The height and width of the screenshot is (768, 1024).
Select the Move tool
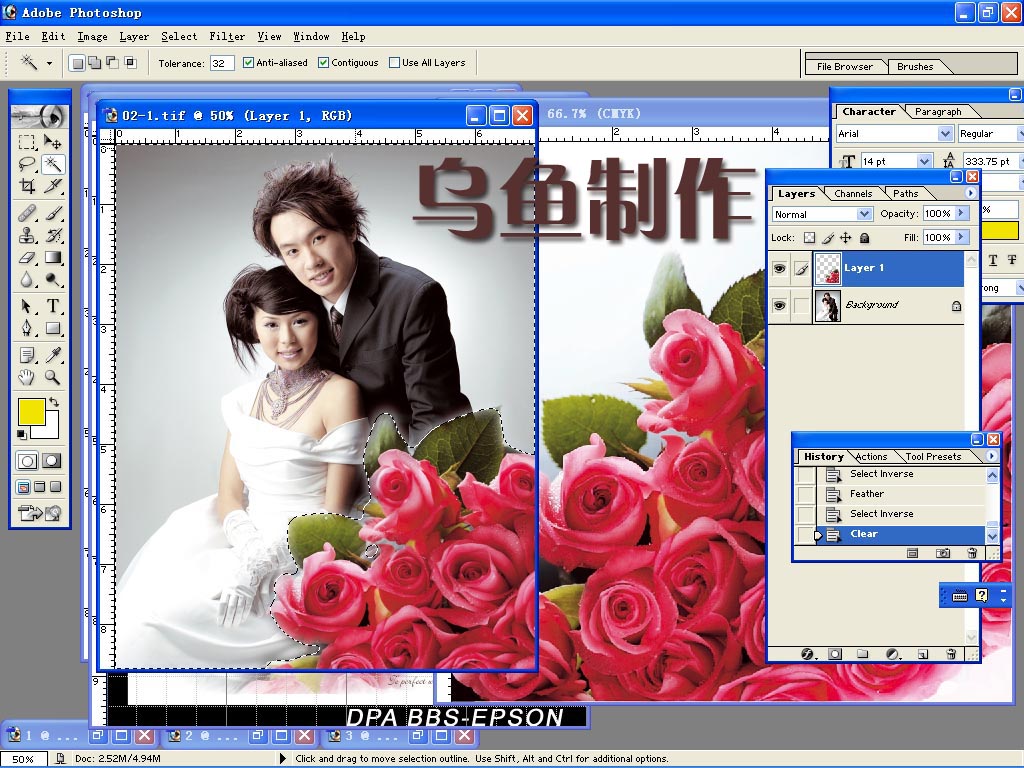pos(52,142)
